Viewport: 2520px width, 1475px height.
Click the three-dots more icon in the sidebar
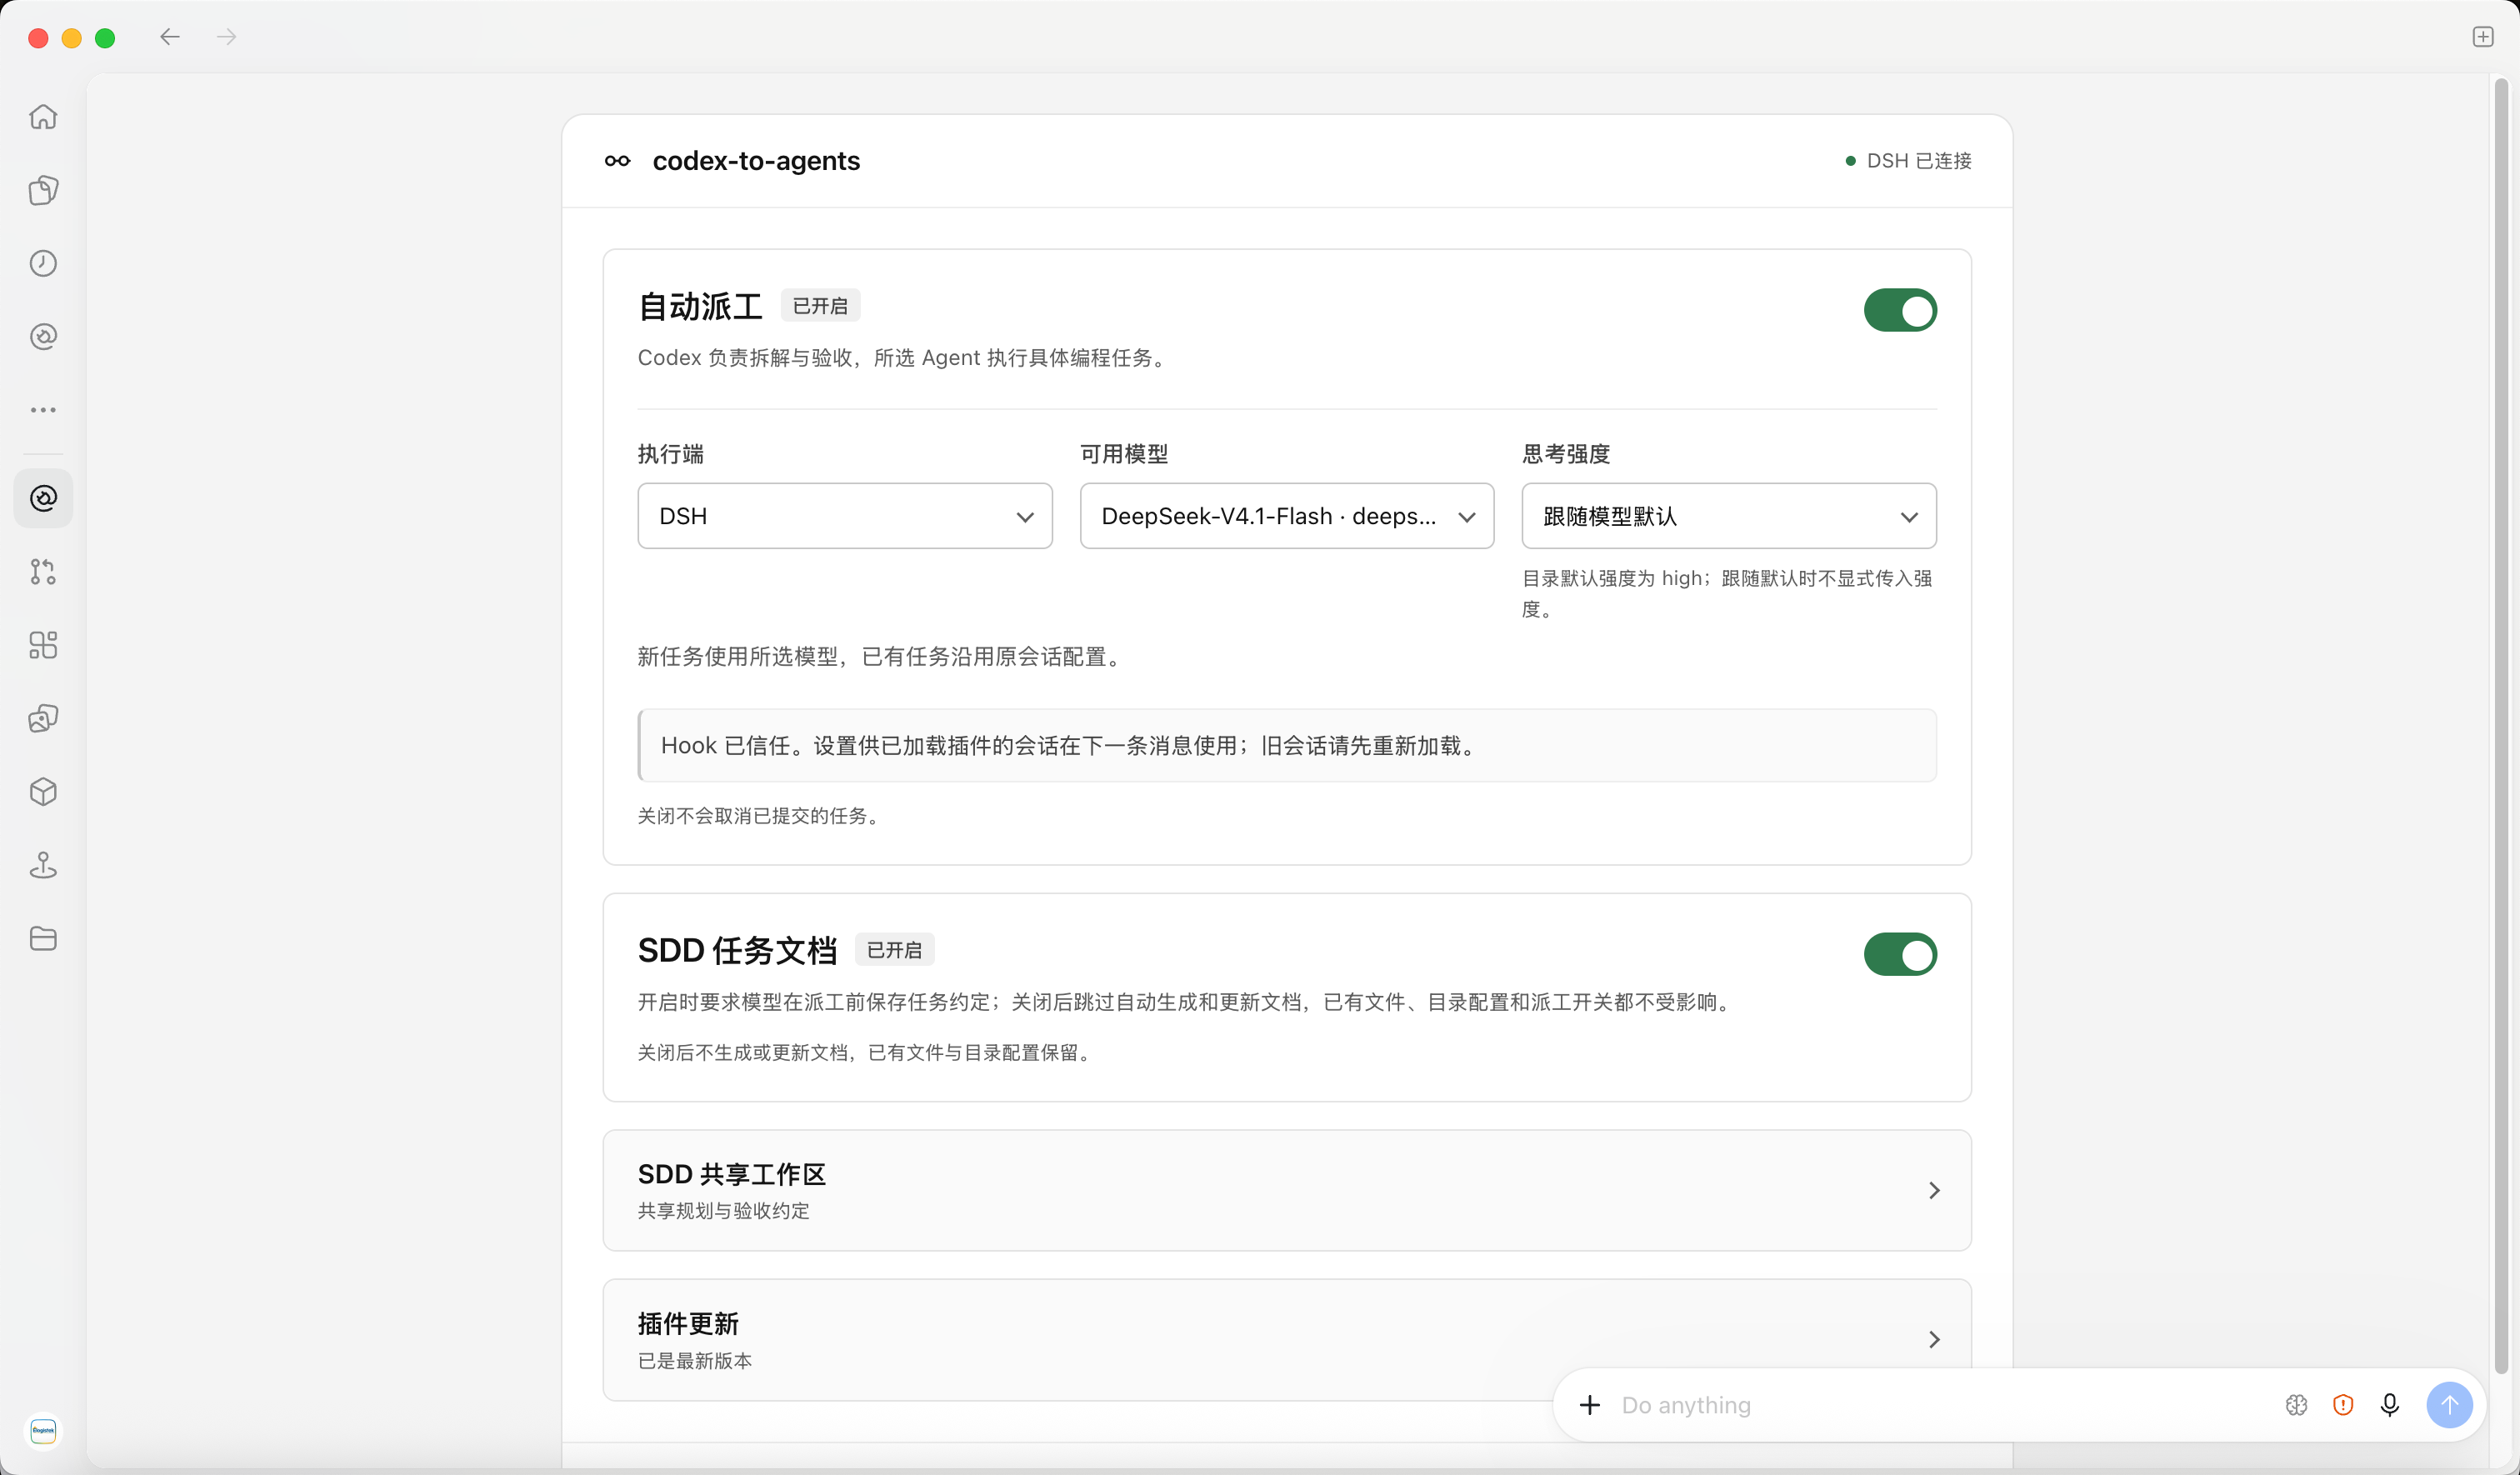(x=43, y=410)
